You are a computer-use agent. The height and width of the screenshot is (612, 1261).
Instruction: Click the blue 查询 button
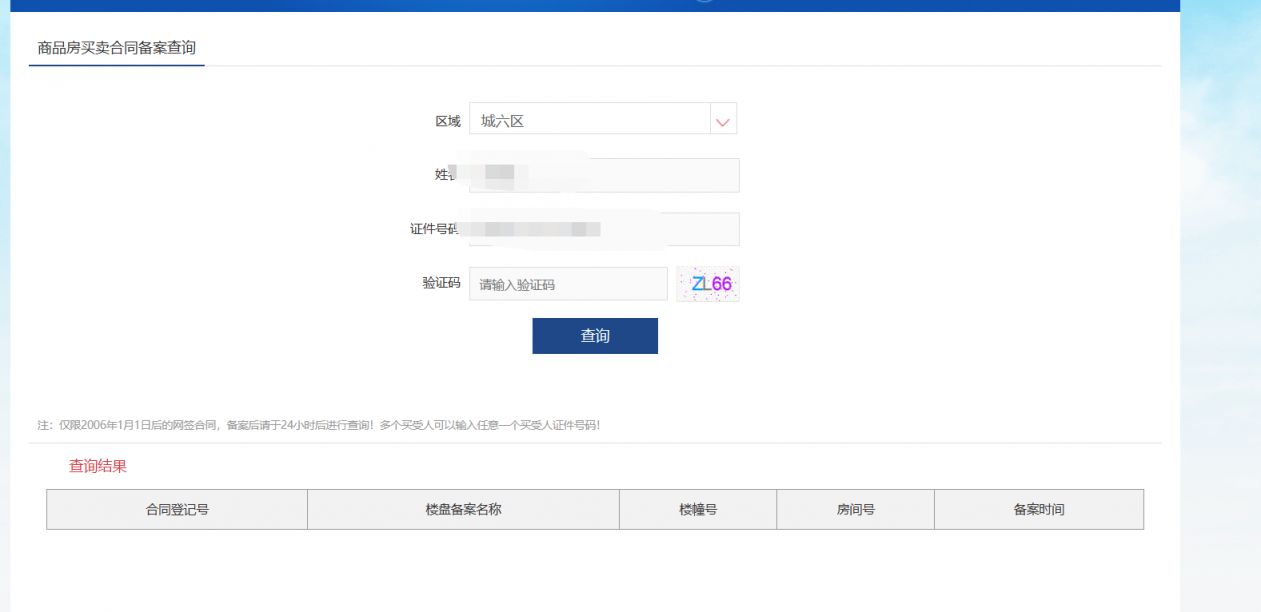pos(595,336)
